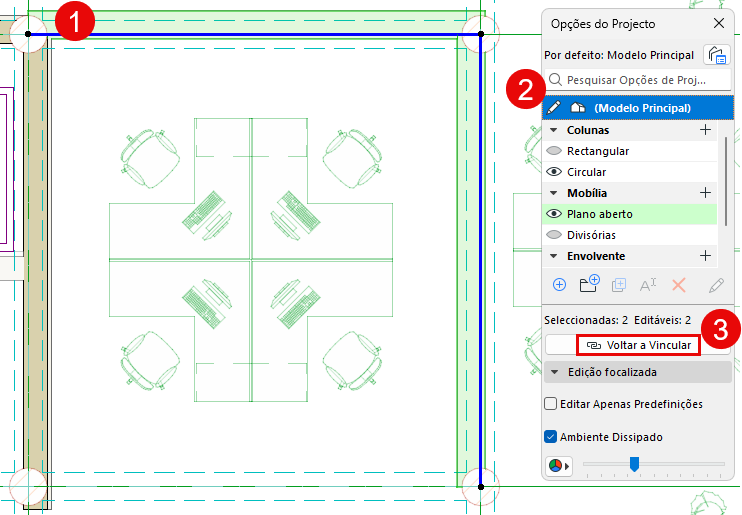The width and height of the screenshot is (742, 515).
Task: Click the duplicate option icon
Action: pos(618,284)
